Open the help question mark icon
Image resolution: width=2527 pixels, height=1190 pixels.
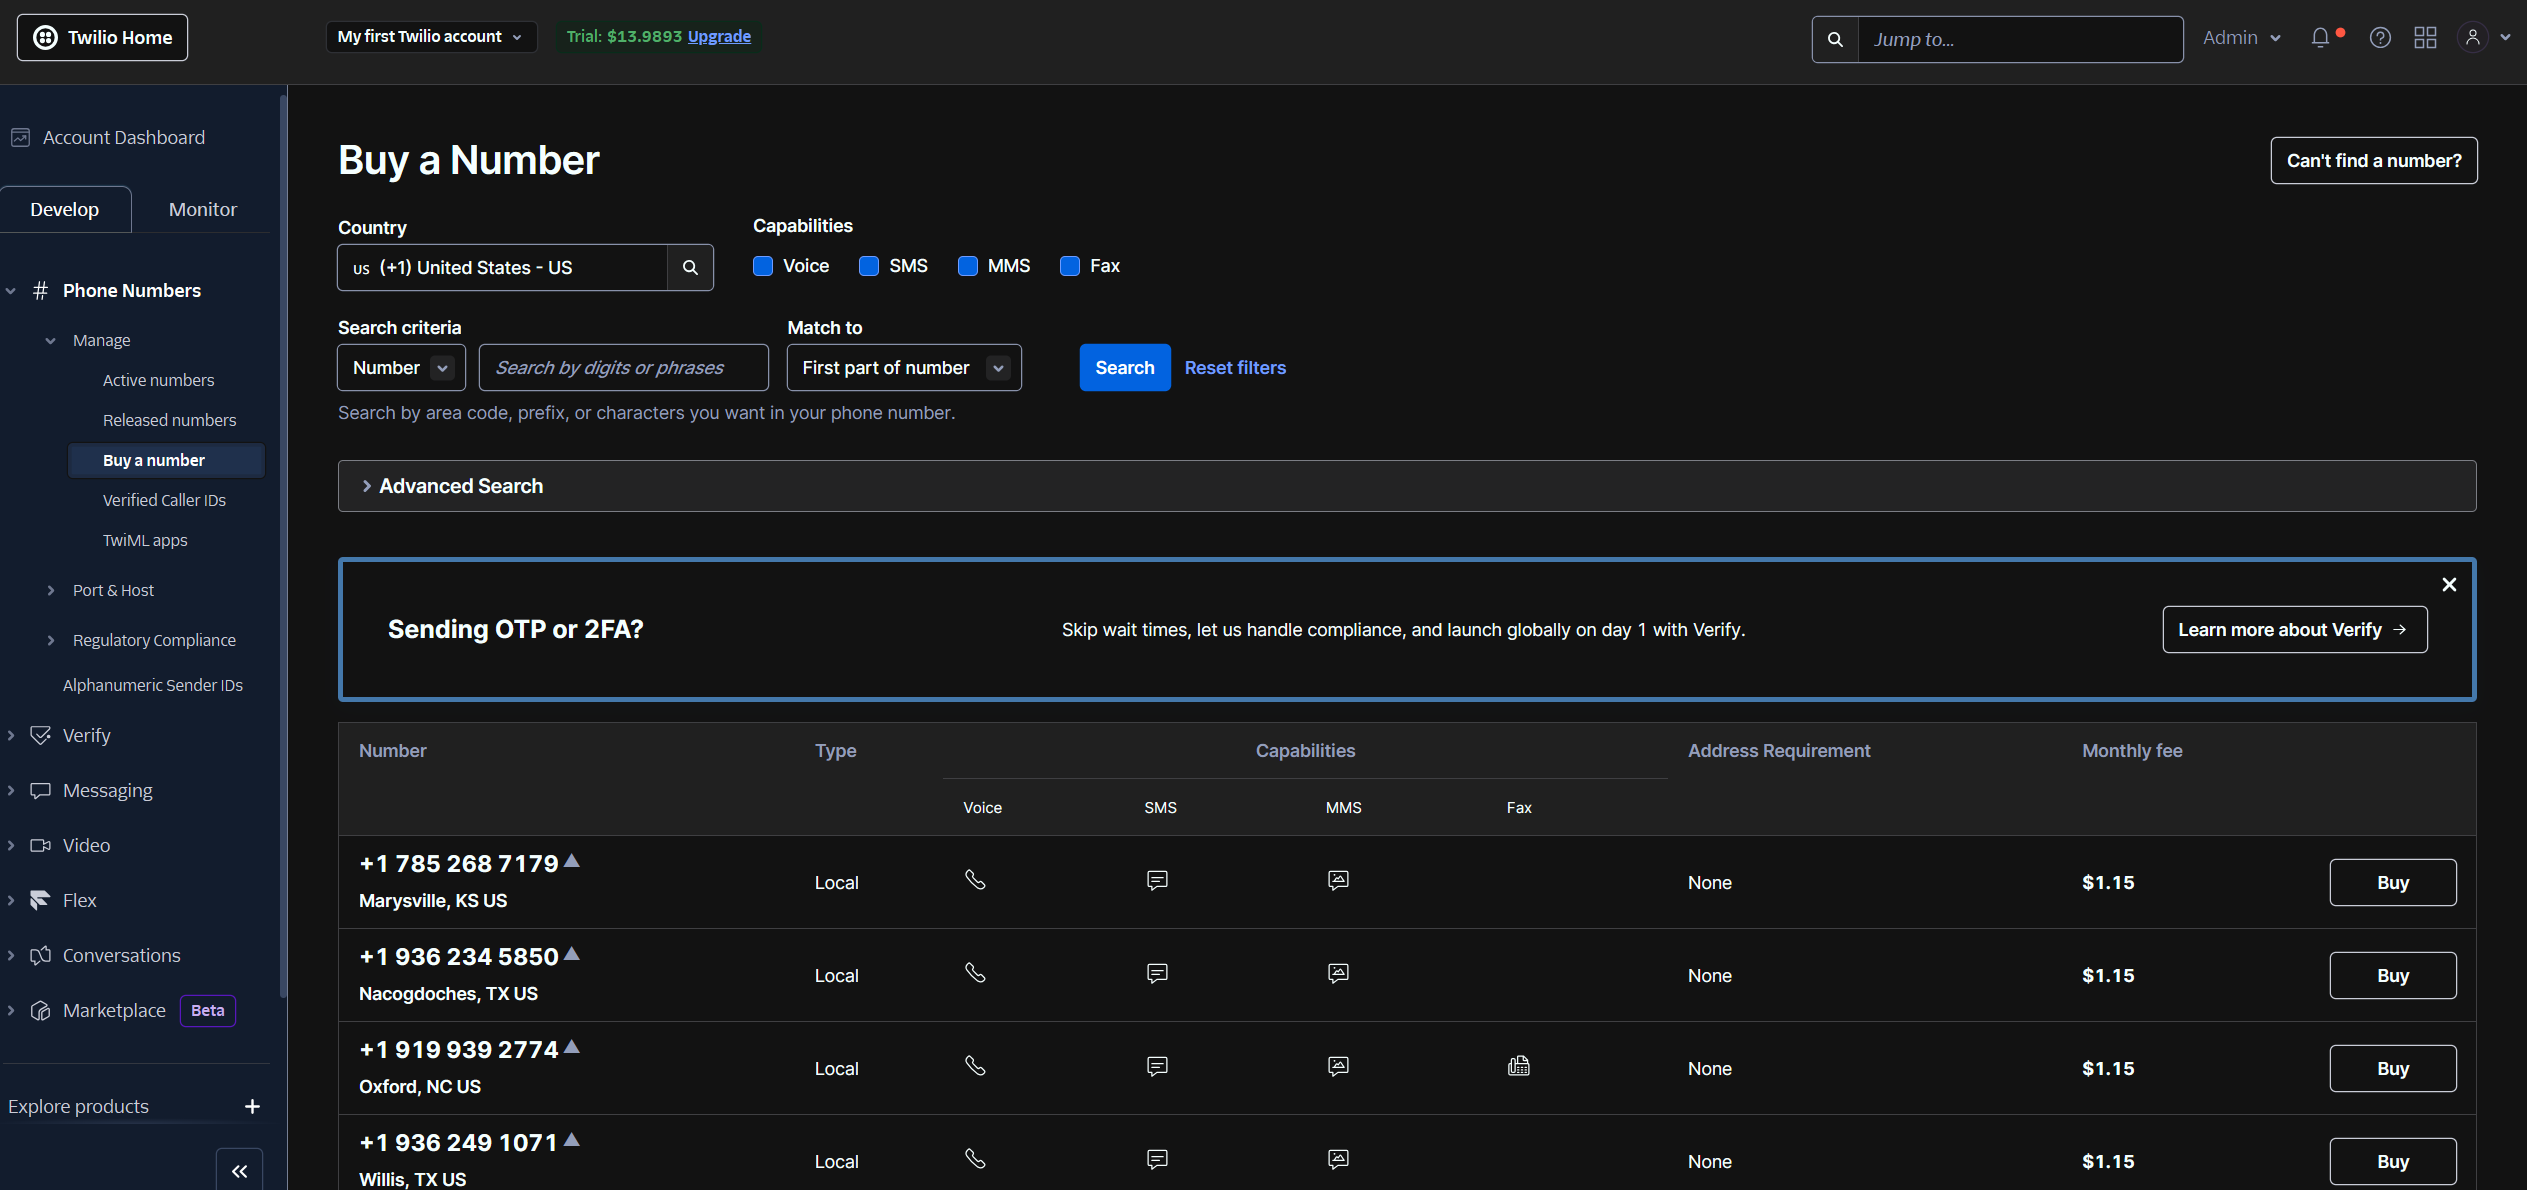[2380, 38]
